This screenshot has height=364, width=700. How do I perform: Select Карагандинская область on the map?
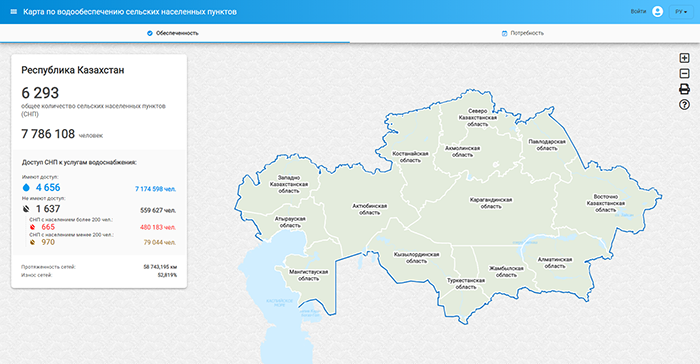coord(491,203)
